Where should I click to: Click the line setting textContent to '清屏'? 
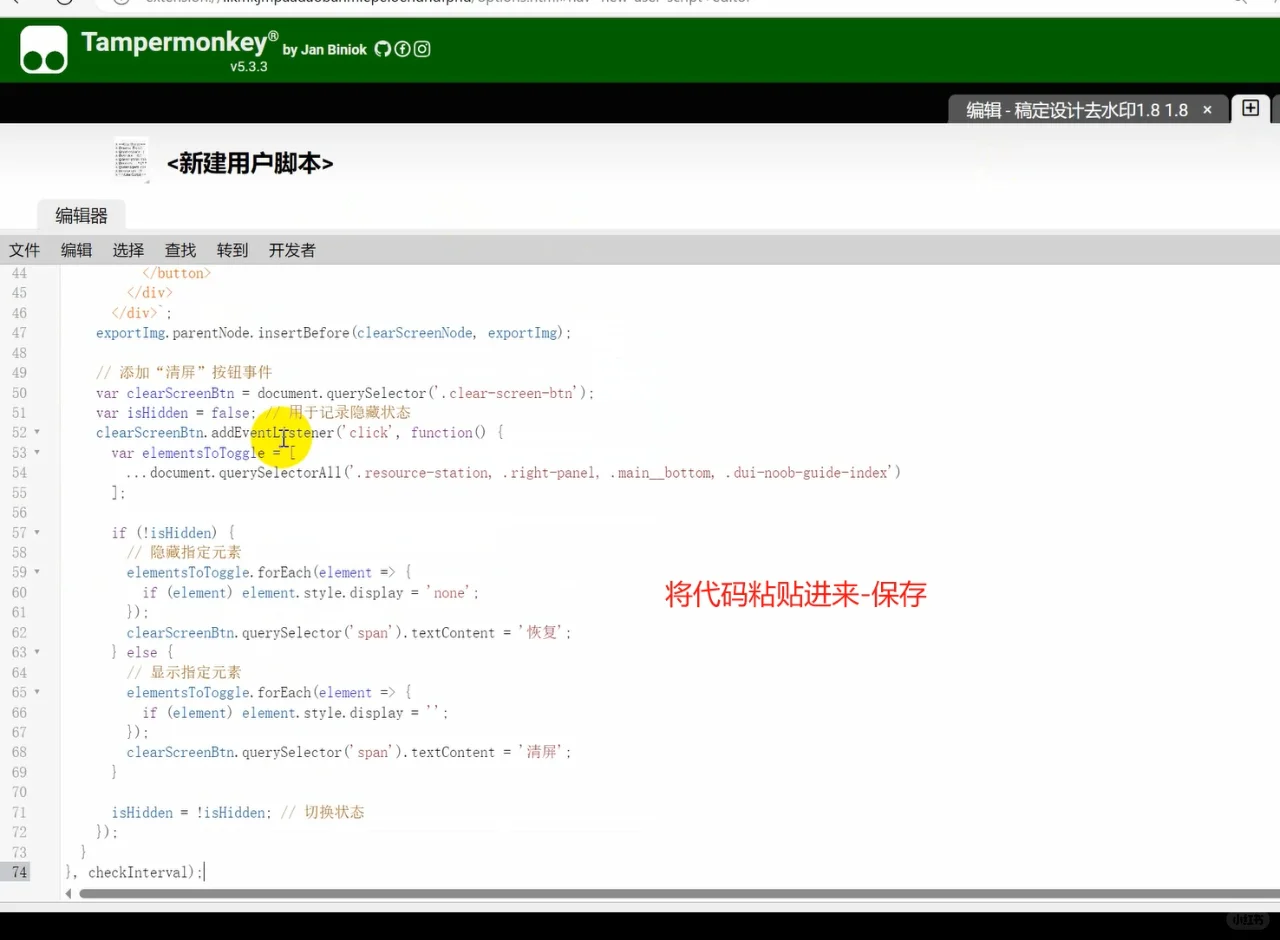(x=349, y=753)
